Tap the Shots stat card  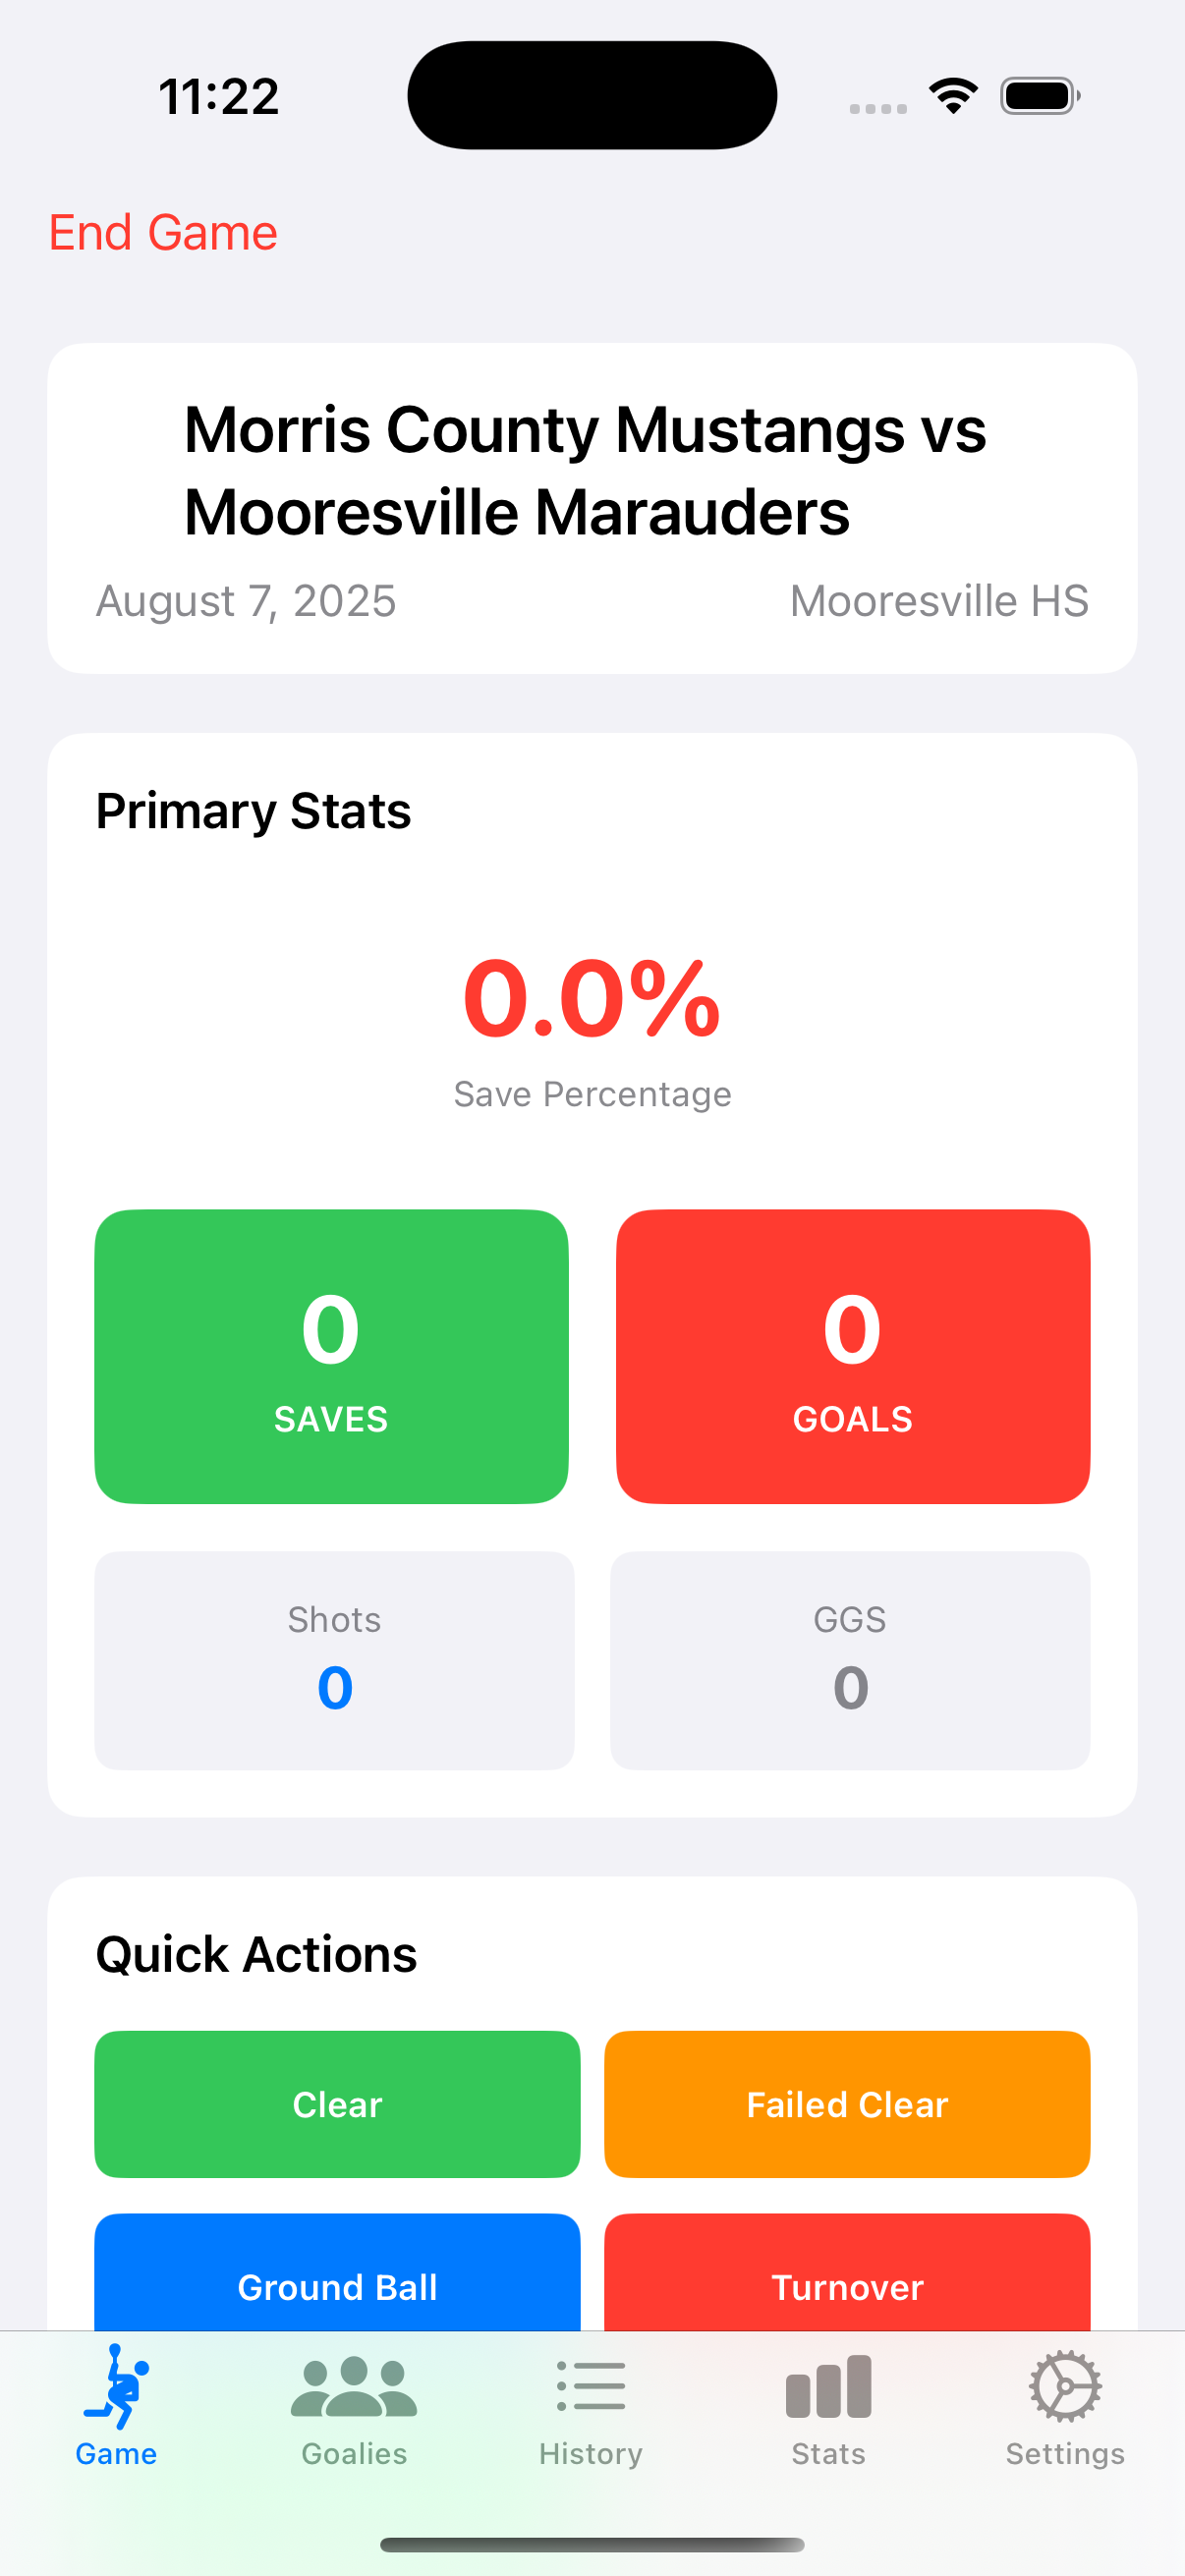(x=334, y=1657)
